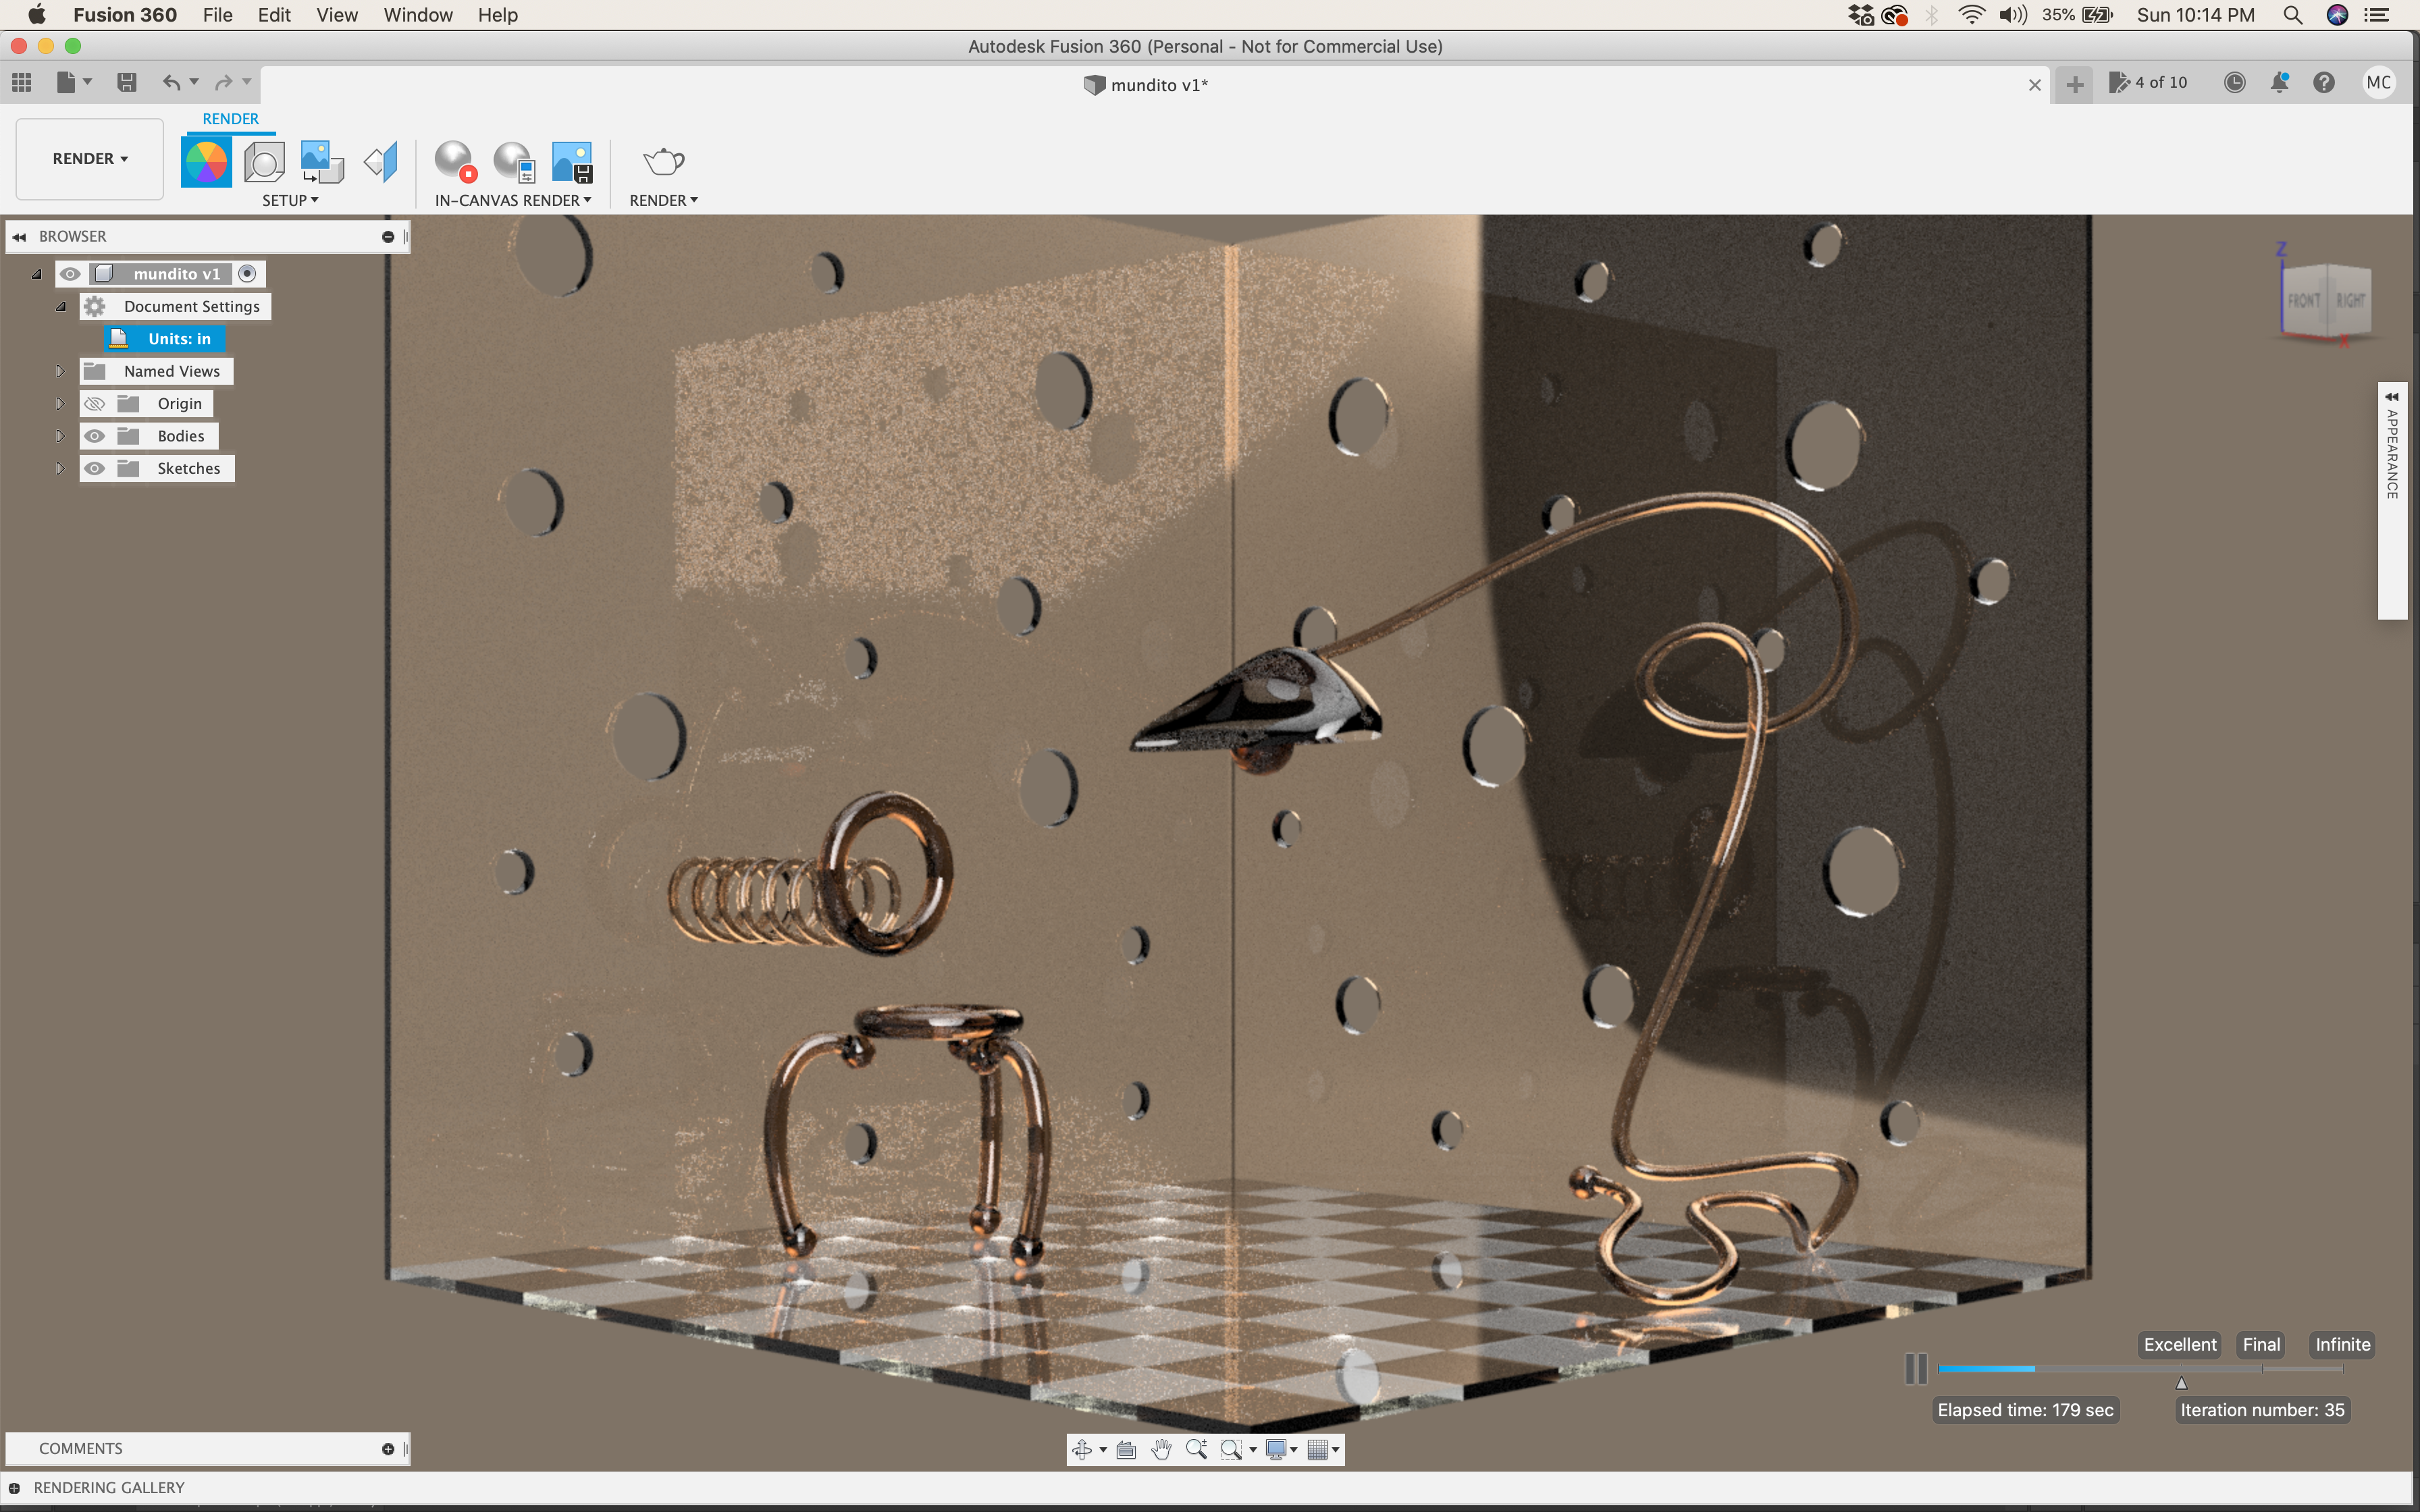
Task: Hide the Sketches folder
Action: (95, 468)
